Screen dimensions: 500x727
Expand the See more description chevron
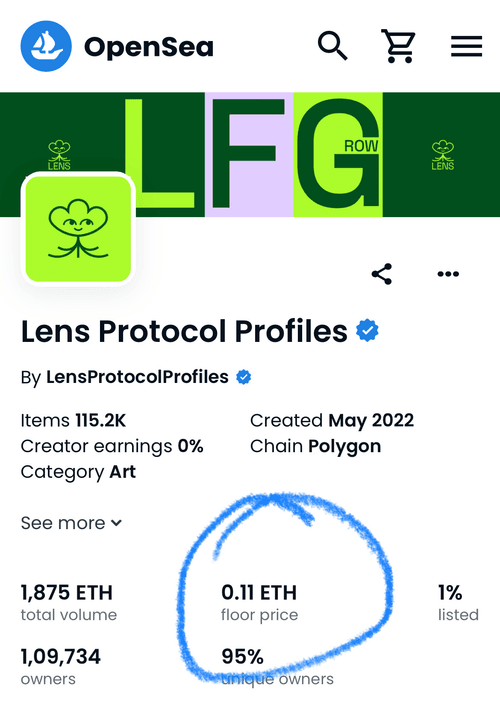tap(116, 523)
